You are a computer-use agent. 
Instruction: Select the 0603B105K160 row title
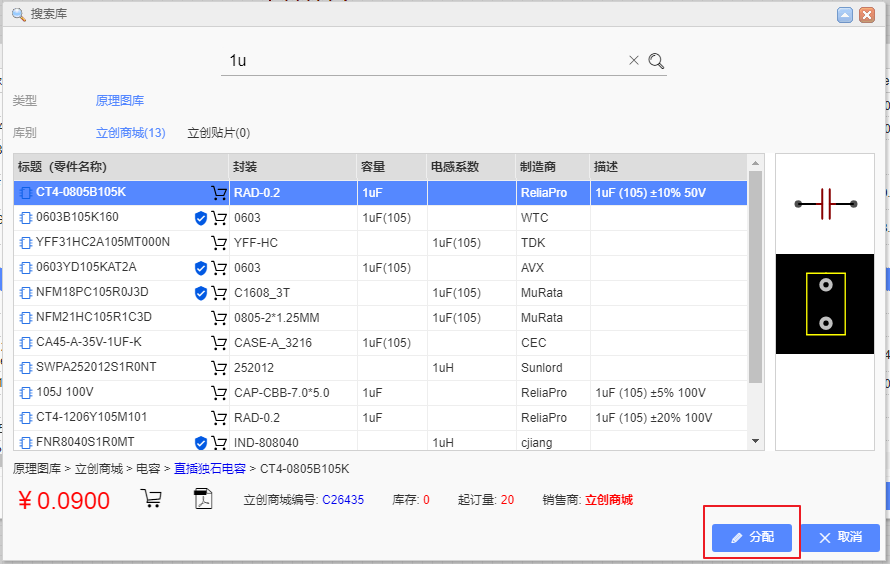click(77, 217)
